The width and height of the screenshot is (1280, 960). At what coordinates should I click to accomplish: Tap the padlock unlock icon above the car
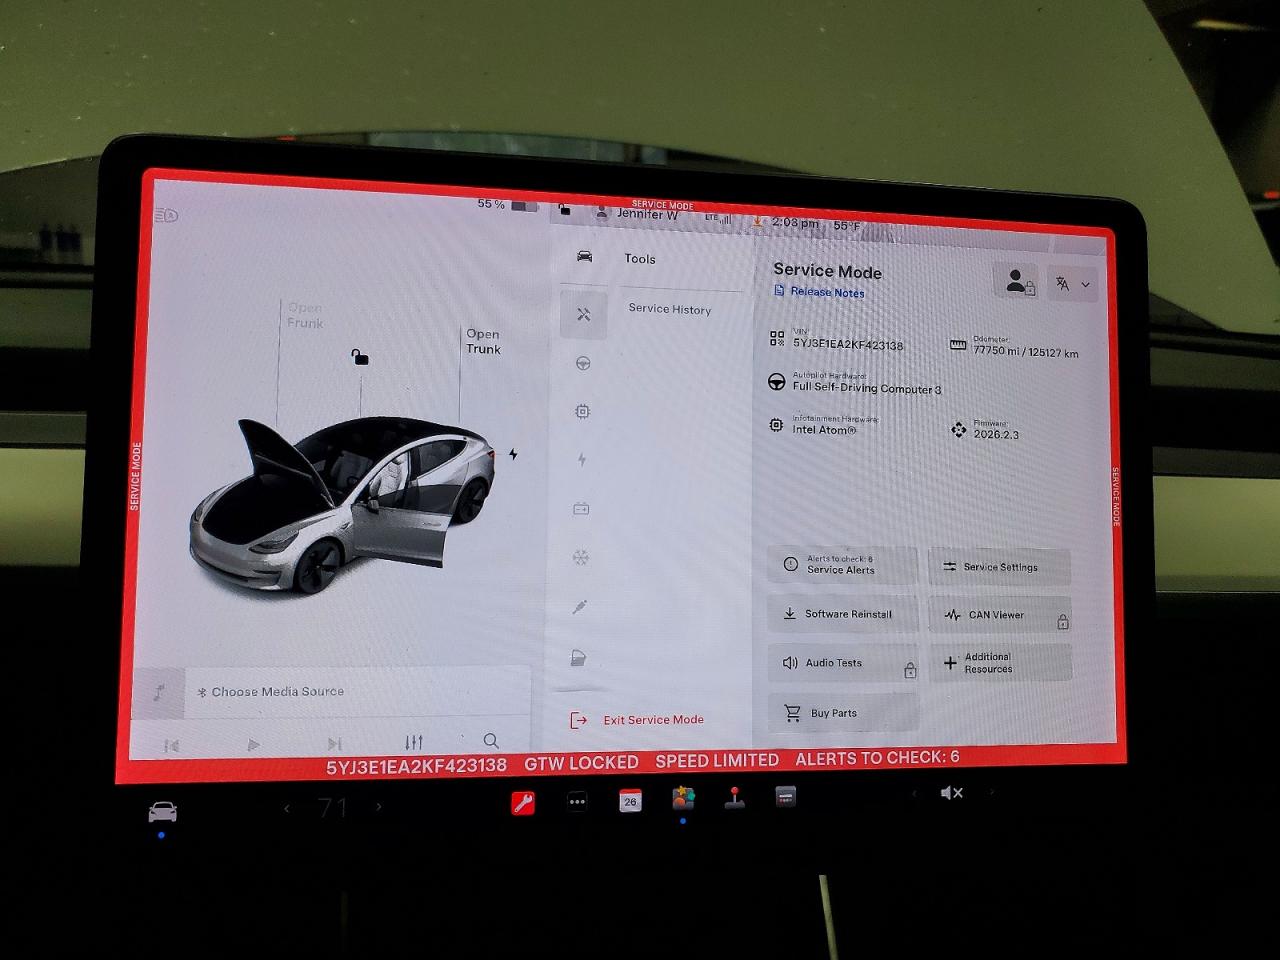pos(360,357)
